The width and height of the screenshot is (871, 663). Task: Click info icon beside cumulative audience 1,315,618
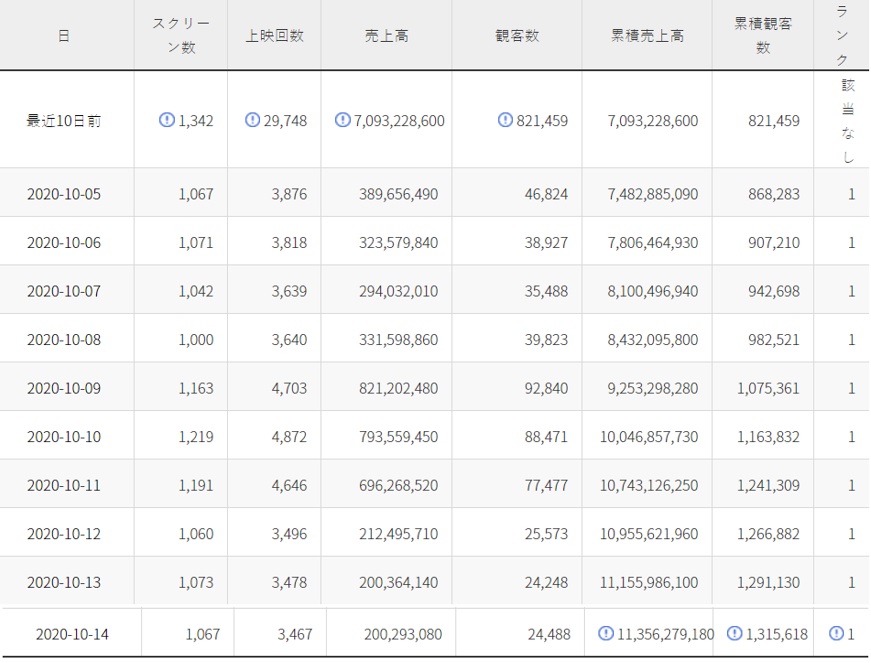coord(734,633)
